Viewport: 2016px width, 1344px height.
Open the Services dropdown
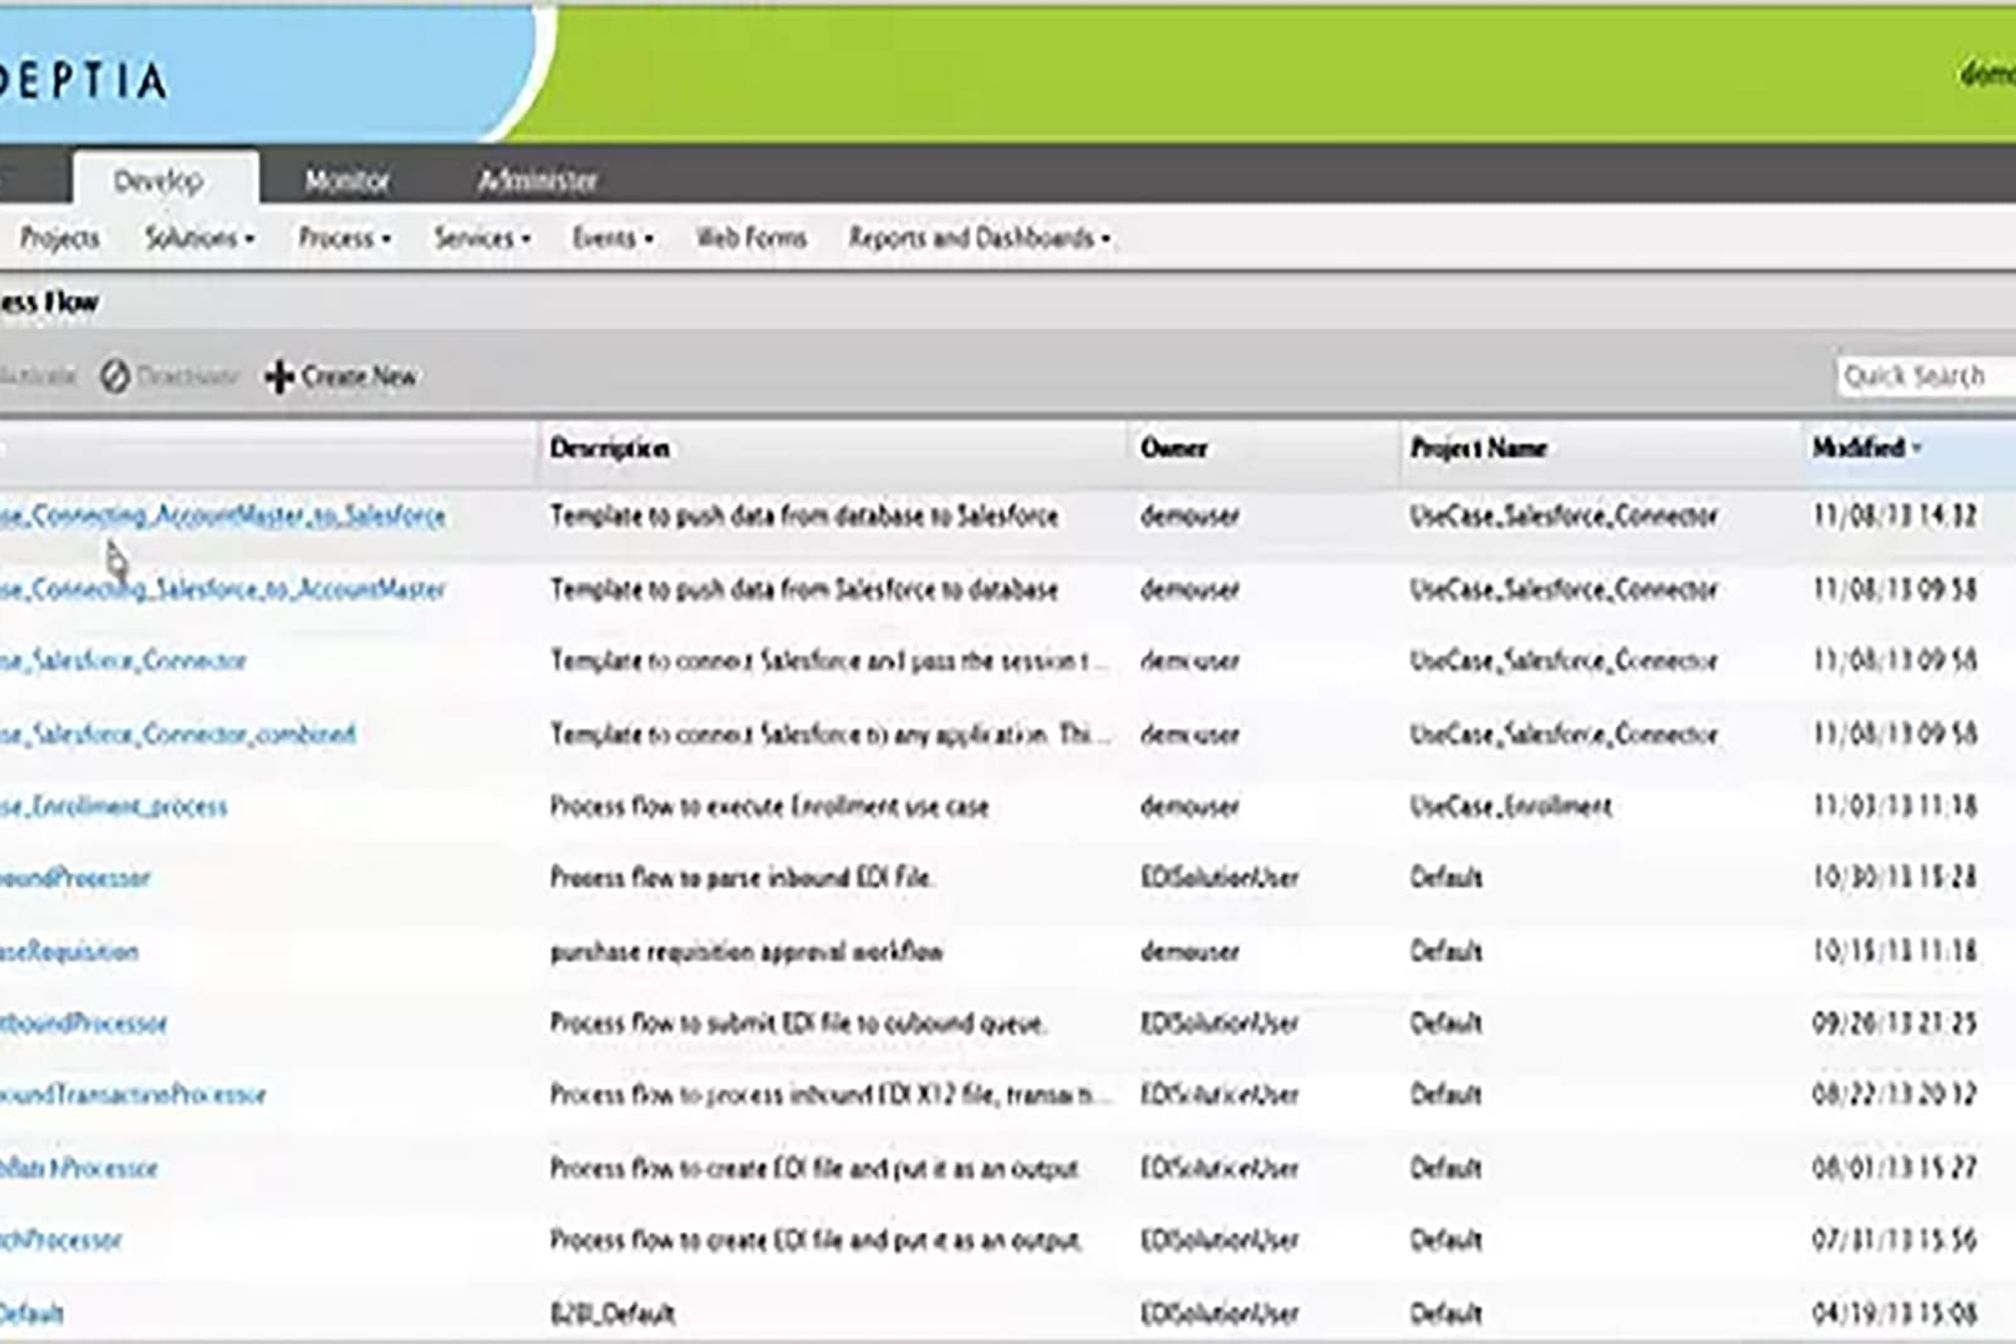481,238
